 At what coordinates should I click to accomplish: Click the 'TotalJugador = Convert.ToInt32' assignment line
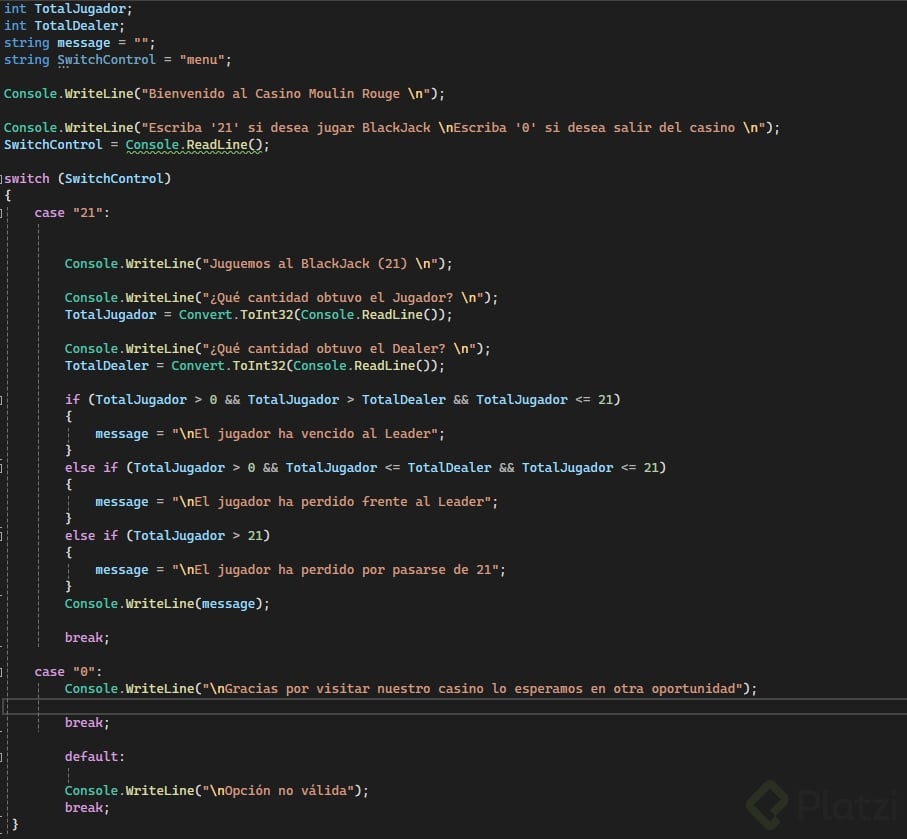(x=259, y=314)
